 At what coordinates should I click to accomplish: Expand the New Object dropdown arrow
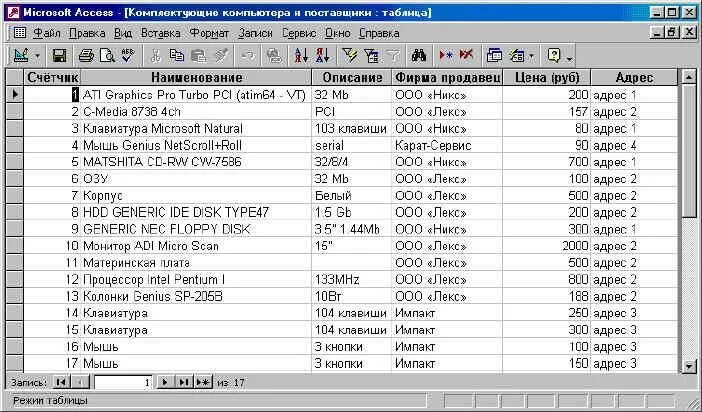click(531, 56)
